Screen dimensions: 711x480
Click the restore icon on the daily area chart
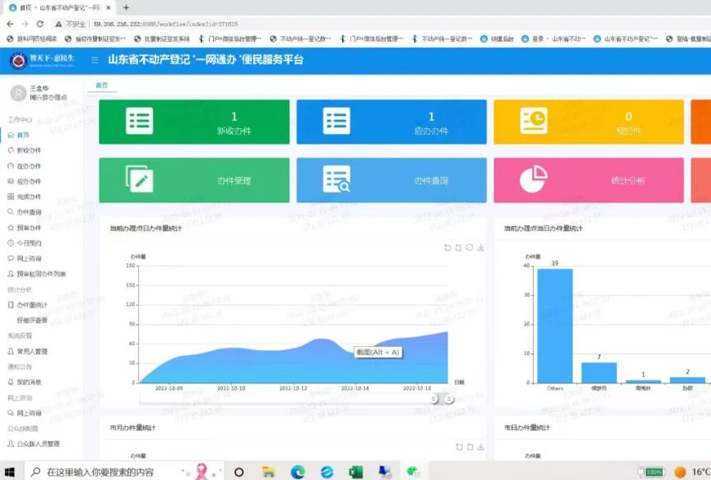pos(469,247)
